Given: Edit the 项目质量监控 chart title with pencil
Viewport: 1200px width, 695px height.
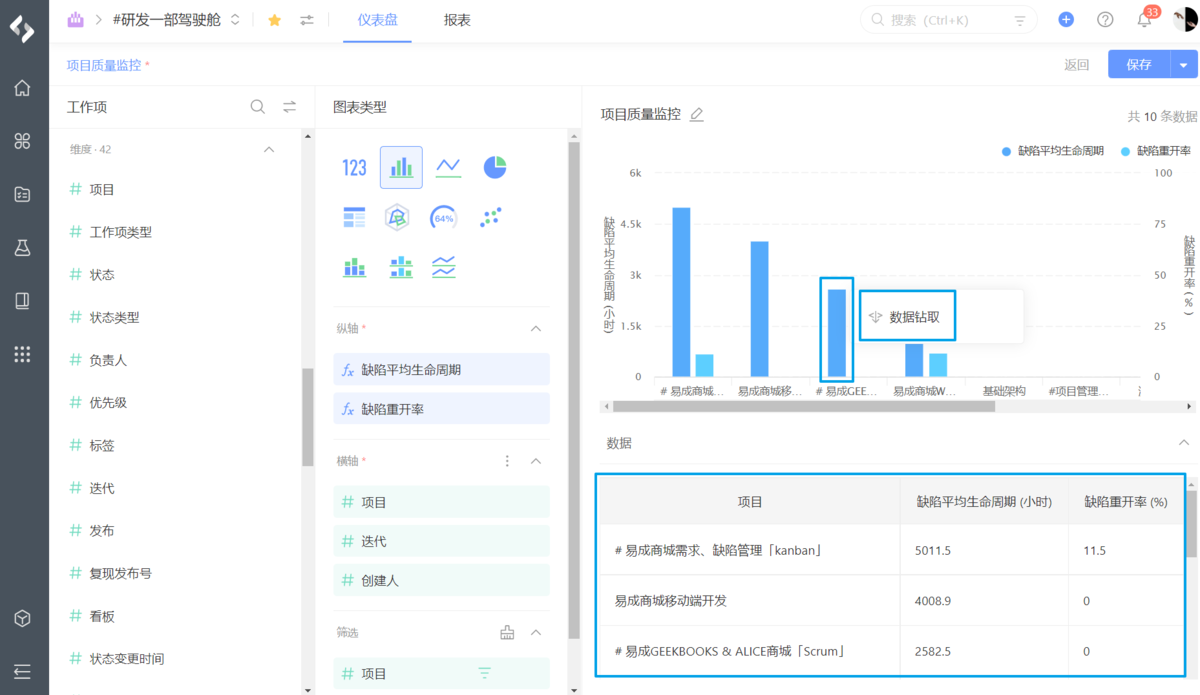Looking at the screenshot, I should tap(697, 114).
